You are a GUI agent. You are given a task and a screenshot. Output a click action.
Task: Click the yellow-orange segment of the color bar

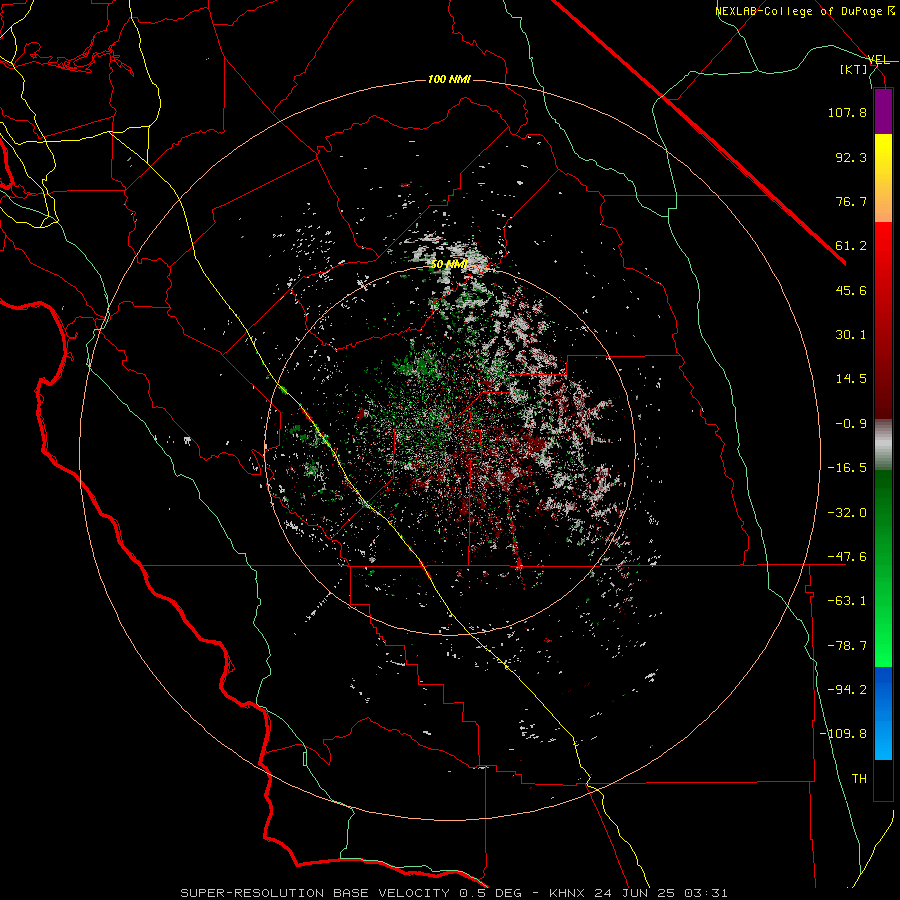point(883,178)
